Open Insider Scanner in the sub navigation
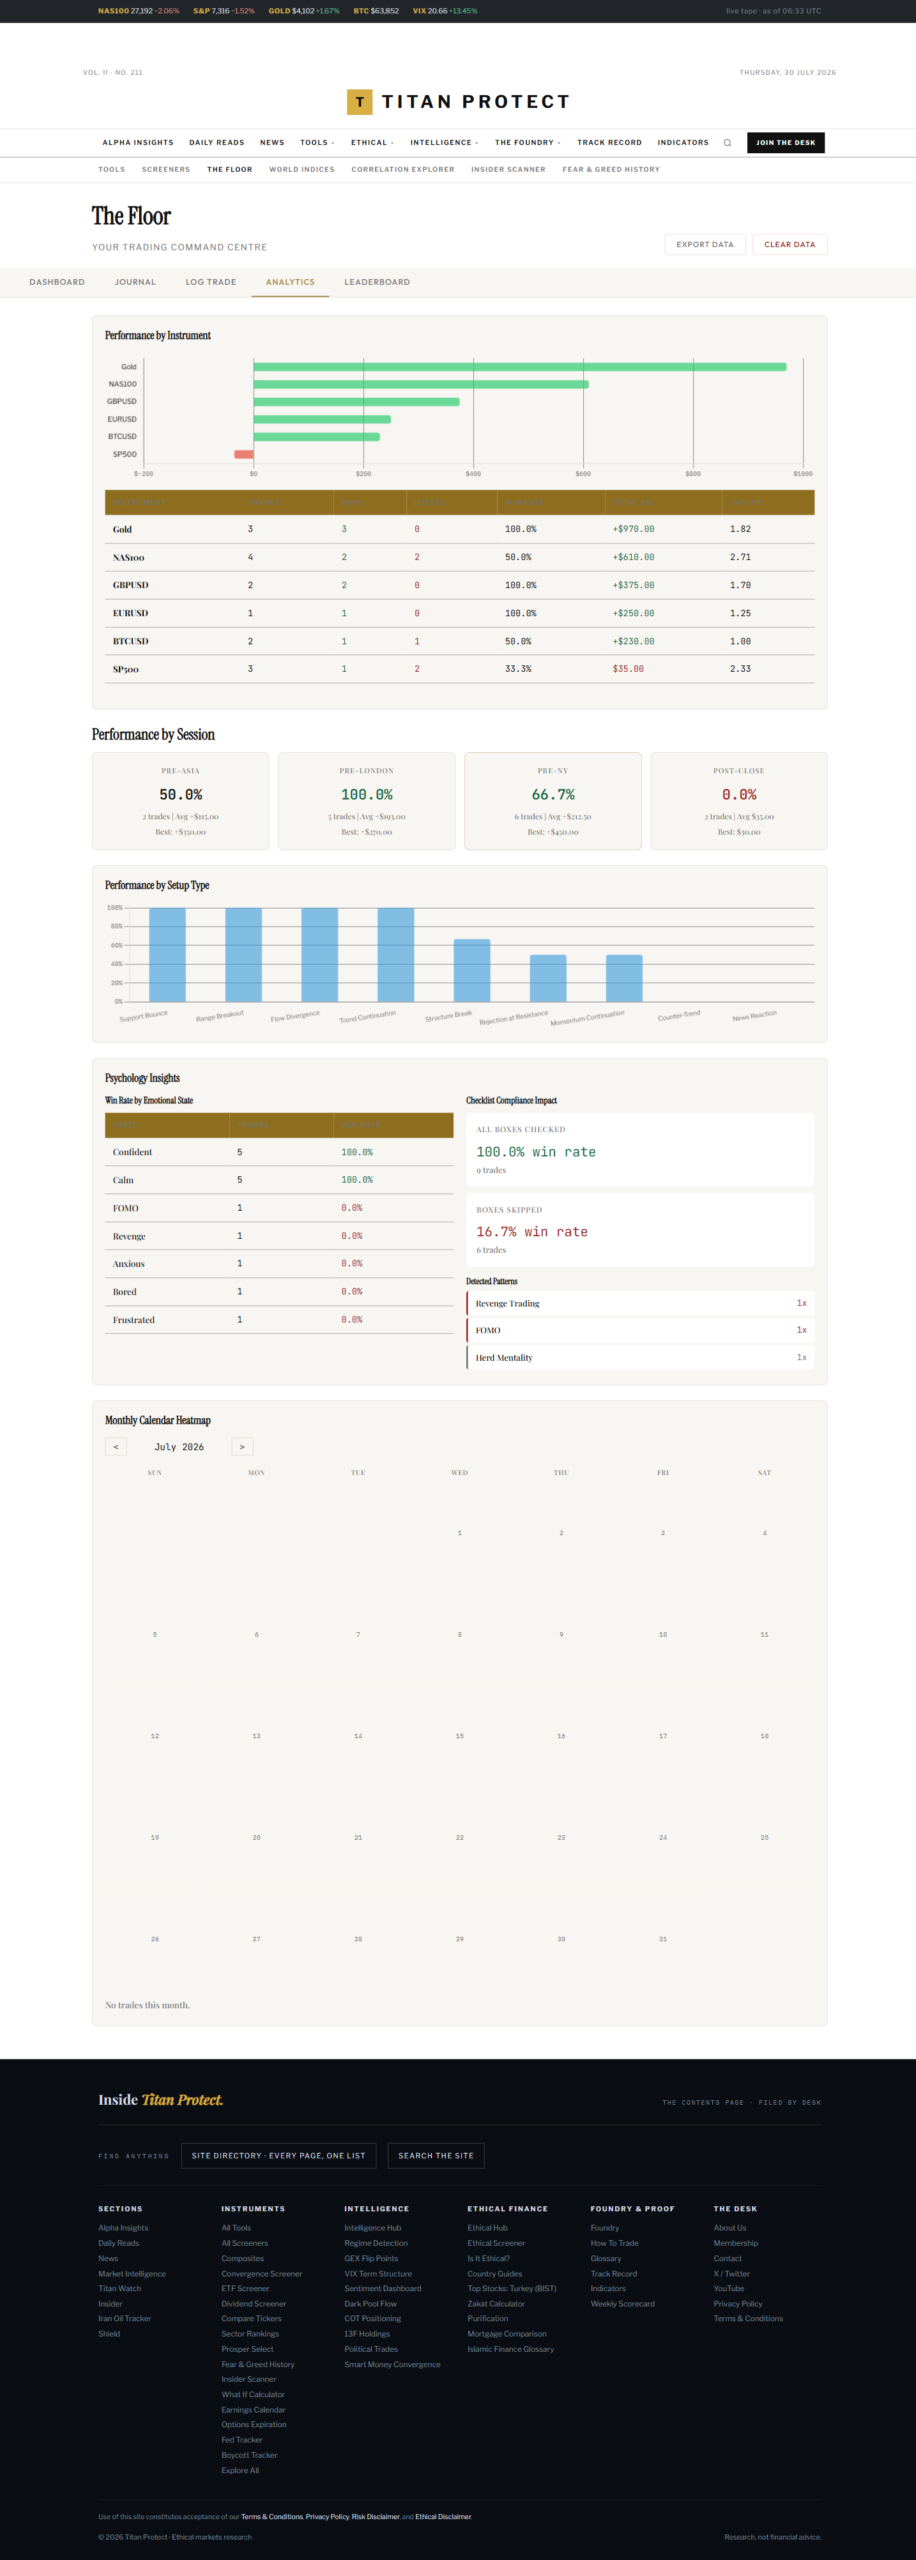Viewport: 916px width, 2560px height. click(x=508, y=170)
